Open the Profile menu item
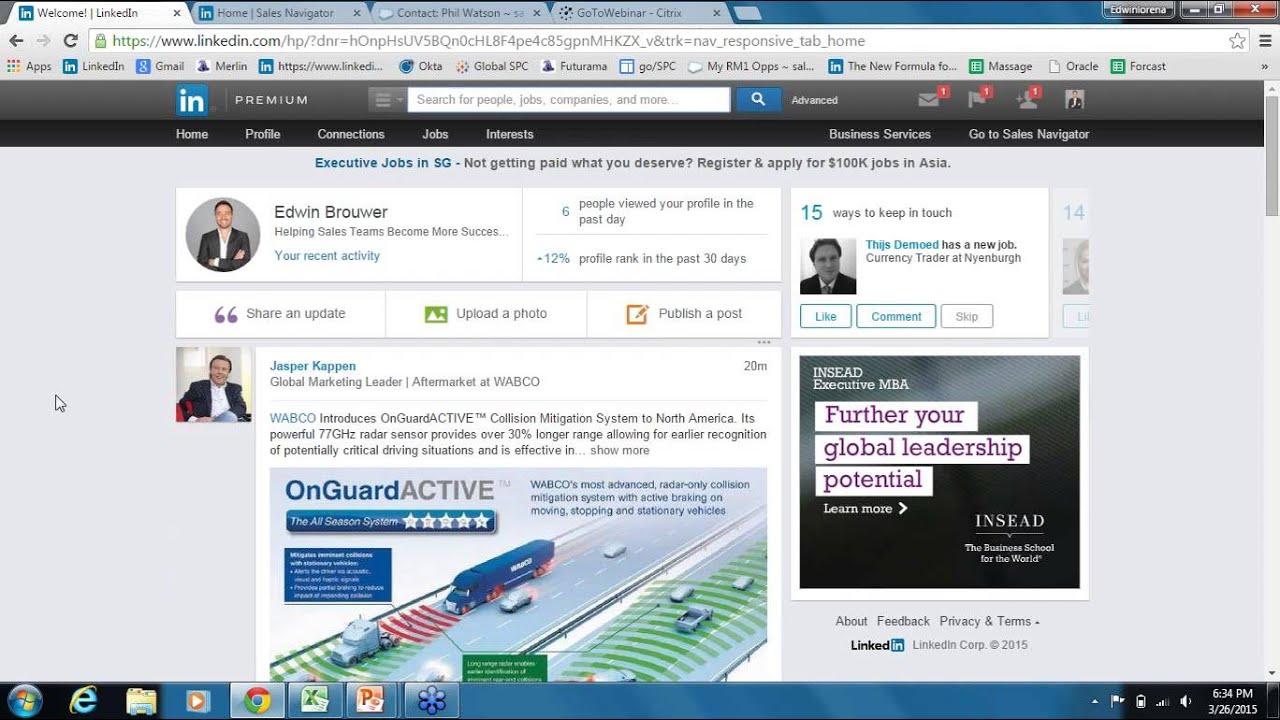 point(262,134)
